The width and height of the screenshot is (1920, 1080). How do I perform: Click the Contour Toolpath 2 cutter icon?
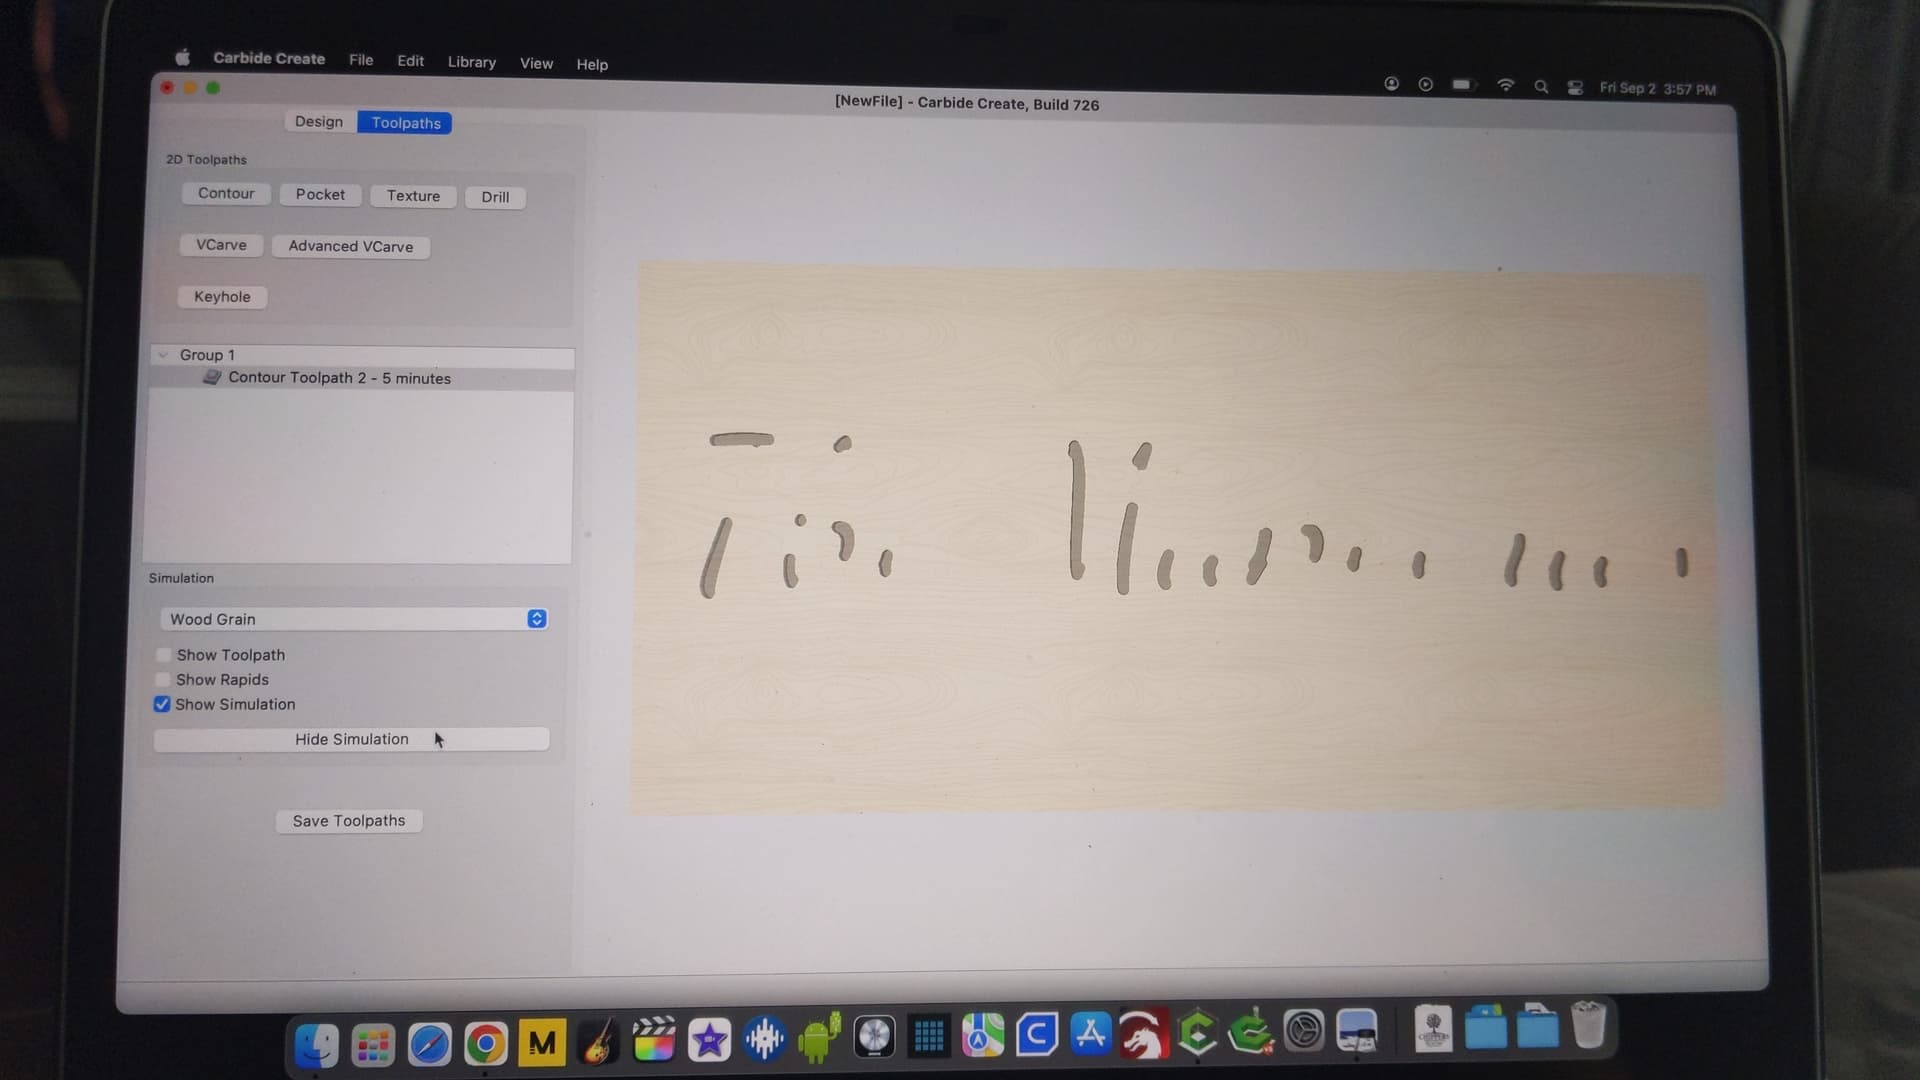[x=212, y=377]
